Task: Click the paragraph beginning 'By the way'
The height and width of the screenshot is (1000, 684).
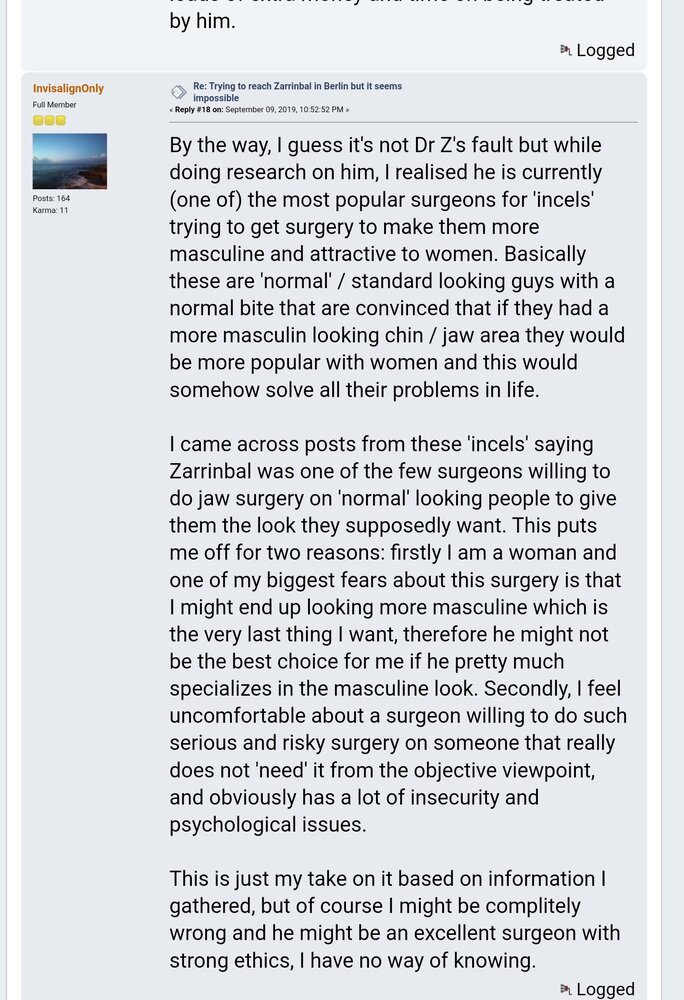Action: coord(397,267)
